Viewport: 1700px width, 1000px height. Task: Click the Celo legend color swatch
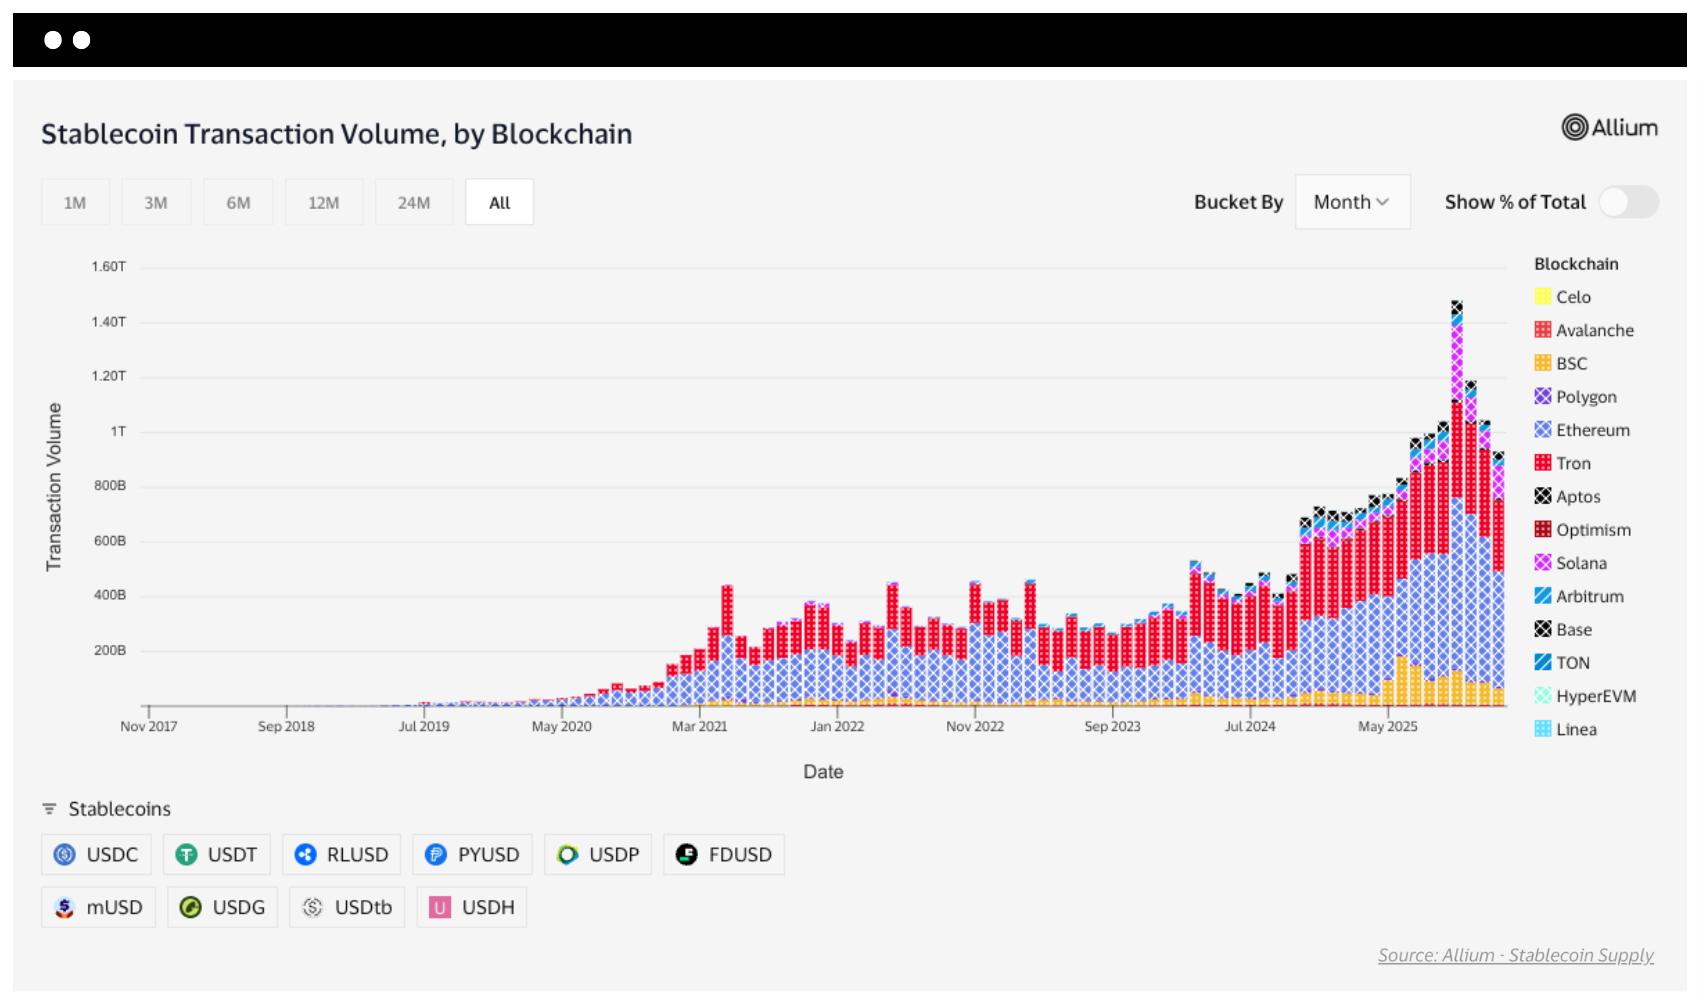[x=1543, y=296]
